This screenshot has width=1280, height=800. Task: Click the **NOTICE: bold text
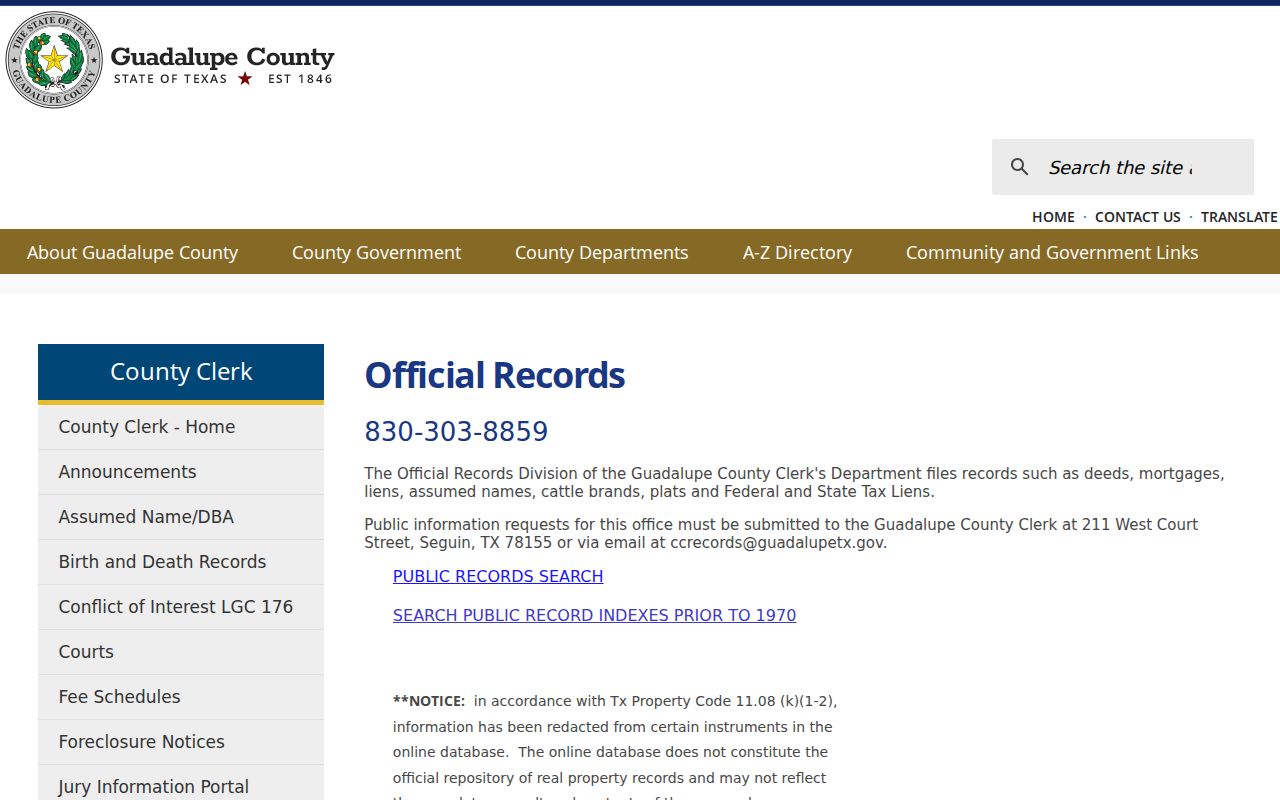click(x=429, y=701)
